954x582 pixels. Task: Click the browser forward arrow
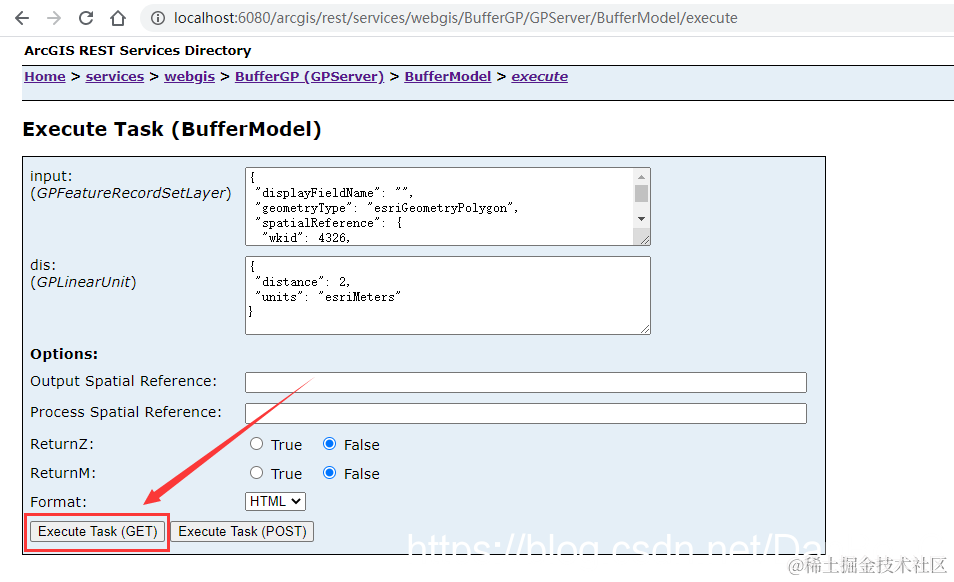[54, 18]
